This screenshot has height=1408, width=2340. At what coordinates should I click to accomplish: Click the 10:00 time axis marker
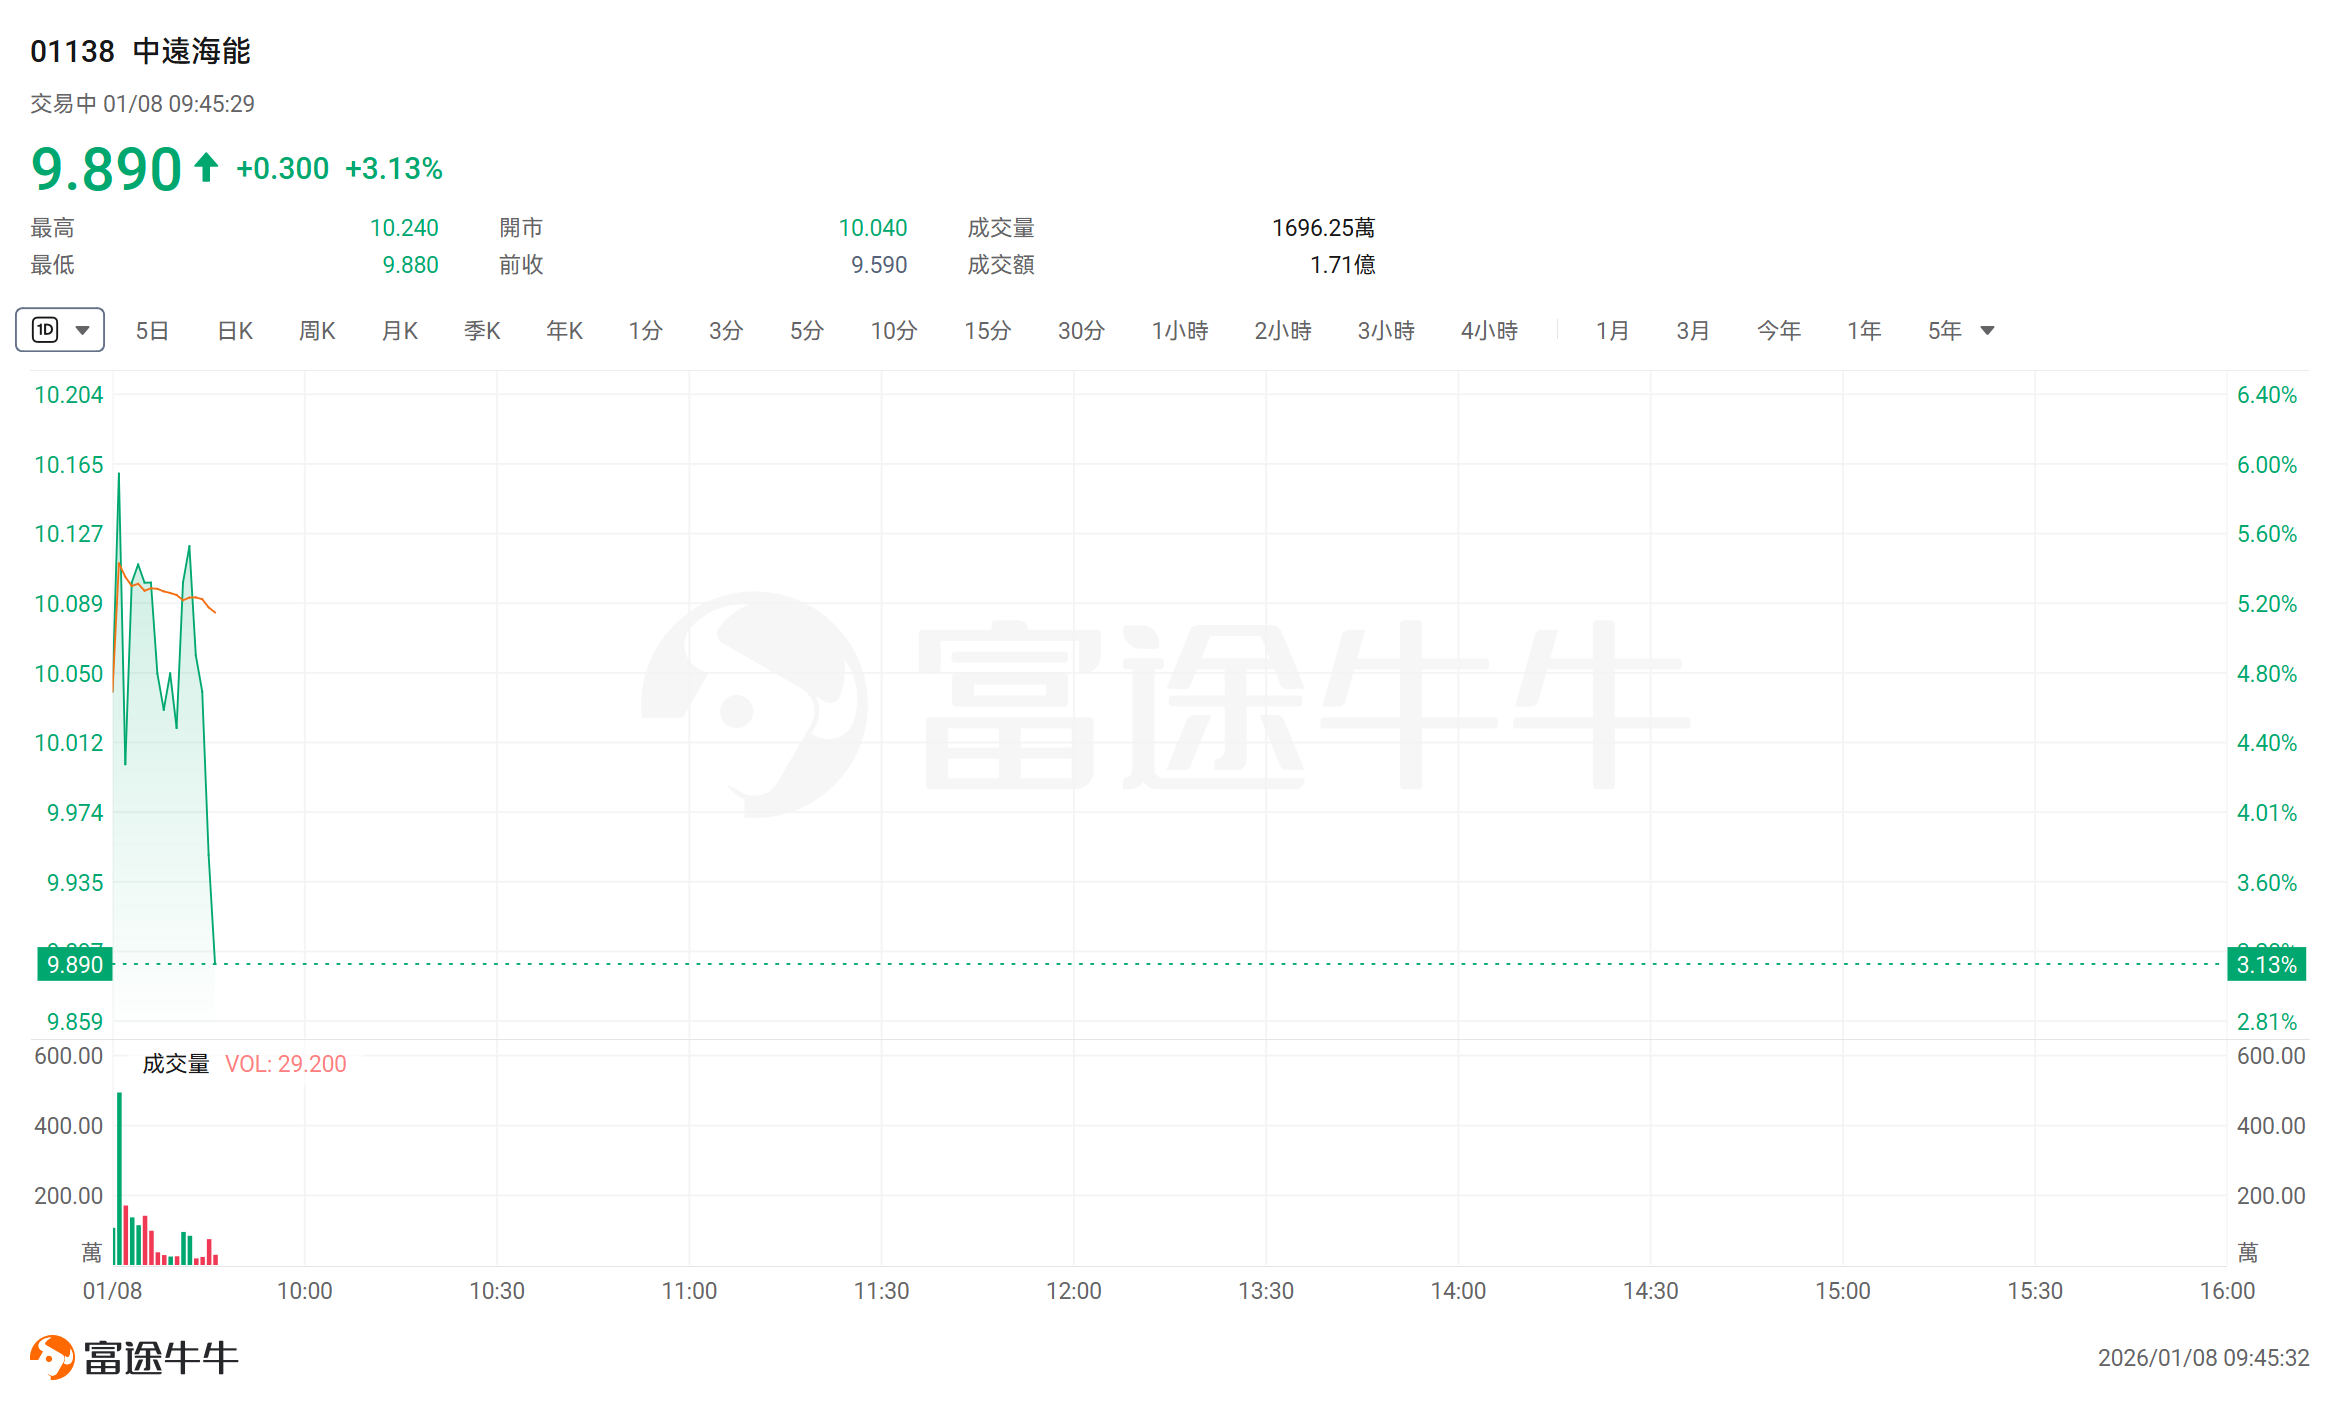click(x=304, y=1291)
